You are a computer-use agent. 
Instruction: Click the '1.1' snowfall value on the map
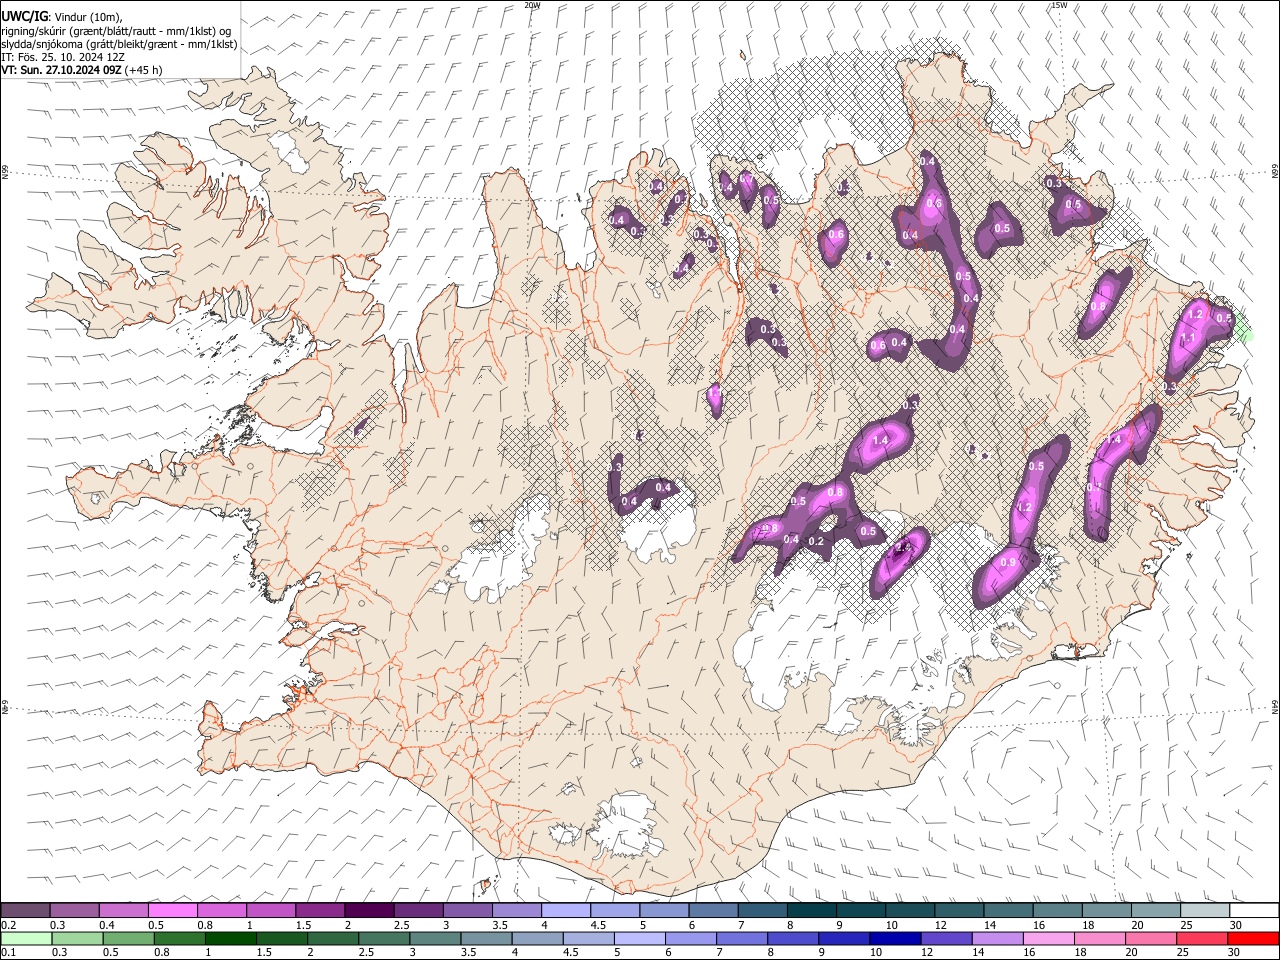coord(1189,338)
